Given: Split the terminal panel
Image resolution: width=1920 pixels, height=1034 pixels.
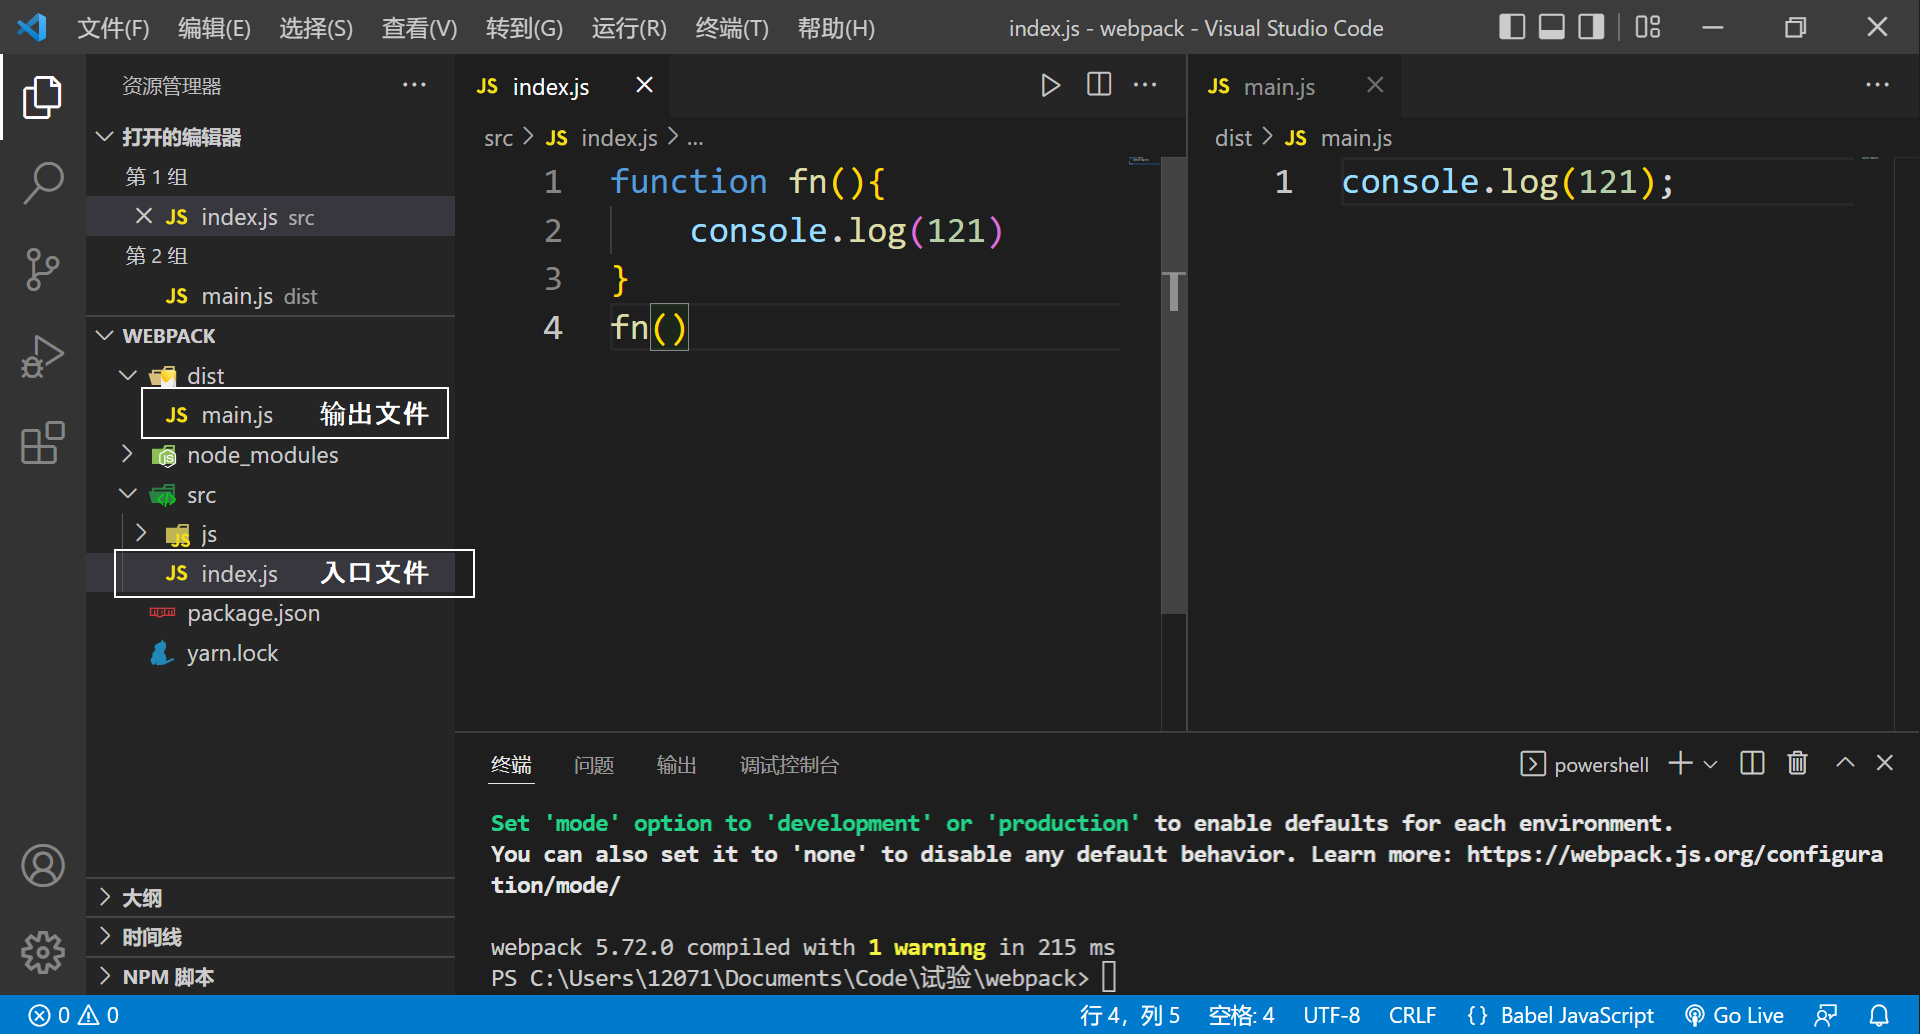Looking at the screenshot, I should click(x=1752, y=764).
